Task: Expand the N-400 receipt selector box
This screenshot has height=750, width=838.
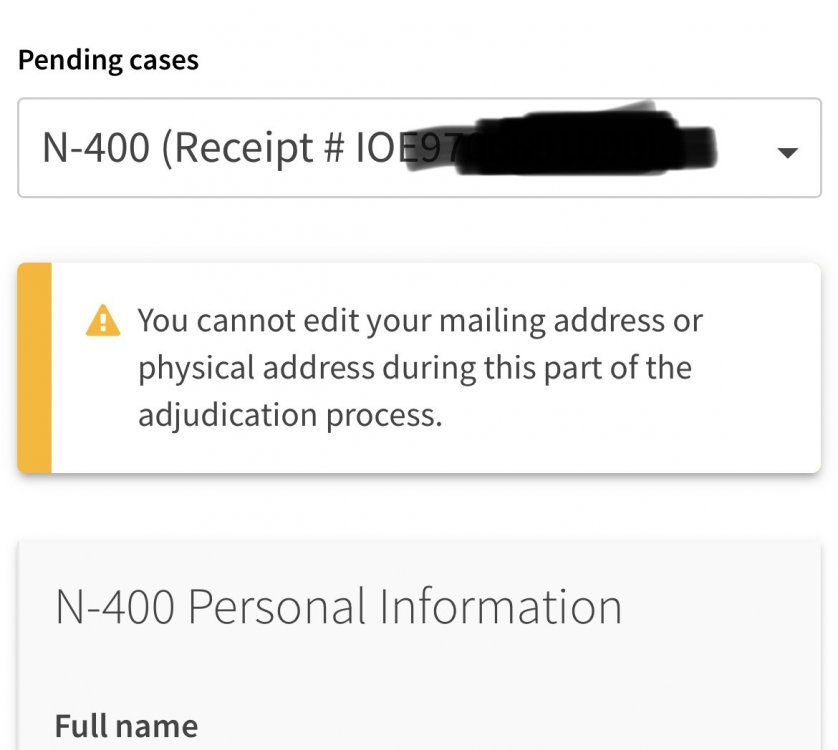Action: (418, 148)
